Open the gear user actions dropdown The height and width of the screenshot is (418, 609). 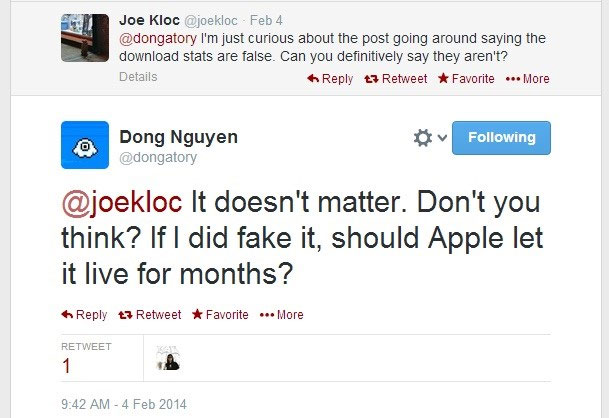pyautogui.click(x=429, y=138)
